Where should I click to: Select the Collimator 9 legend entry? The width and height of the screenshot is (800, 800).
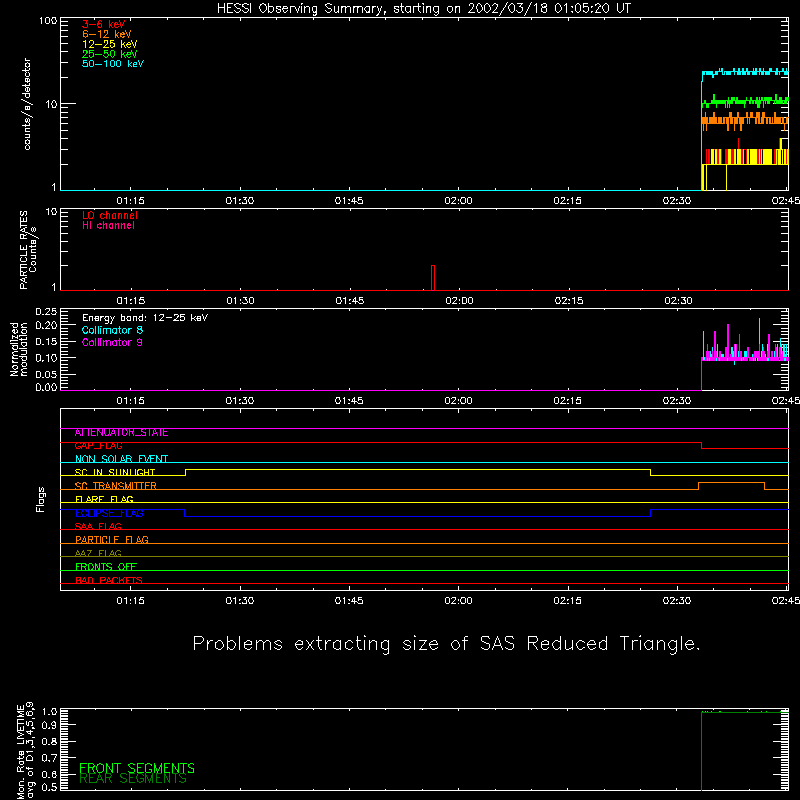[112, 342]
